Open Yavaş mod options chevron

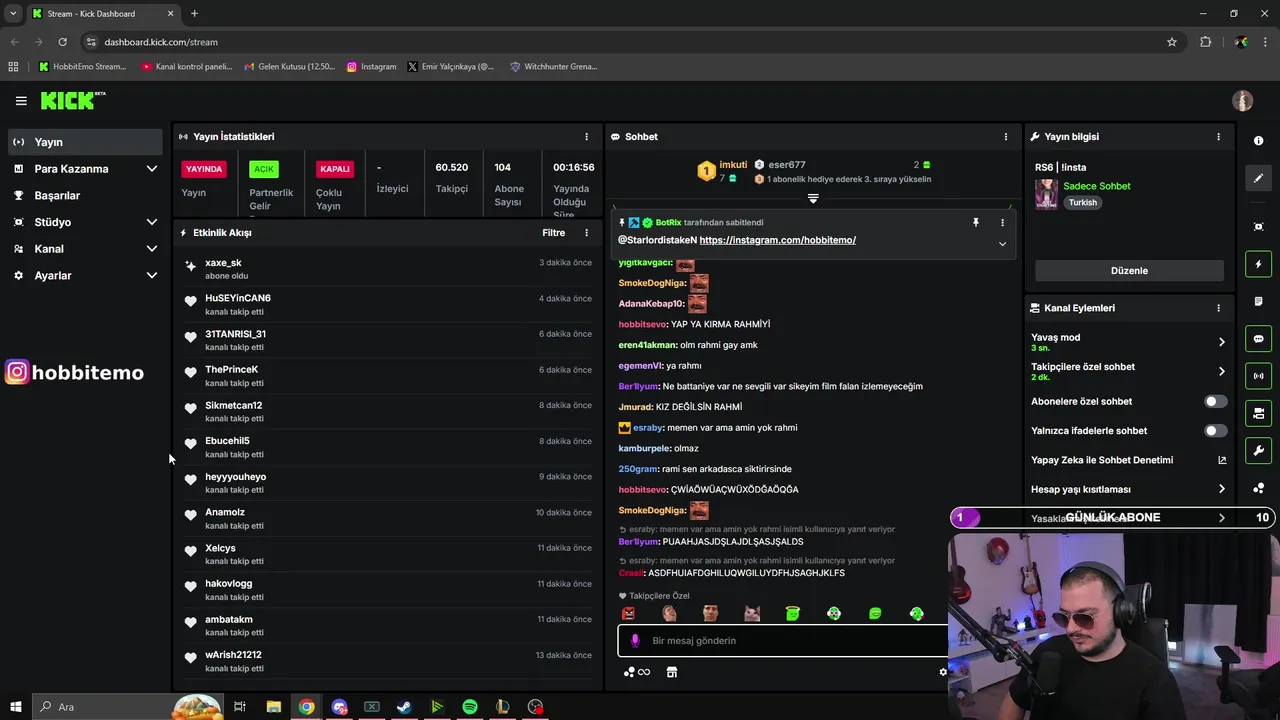point(1221,342)
